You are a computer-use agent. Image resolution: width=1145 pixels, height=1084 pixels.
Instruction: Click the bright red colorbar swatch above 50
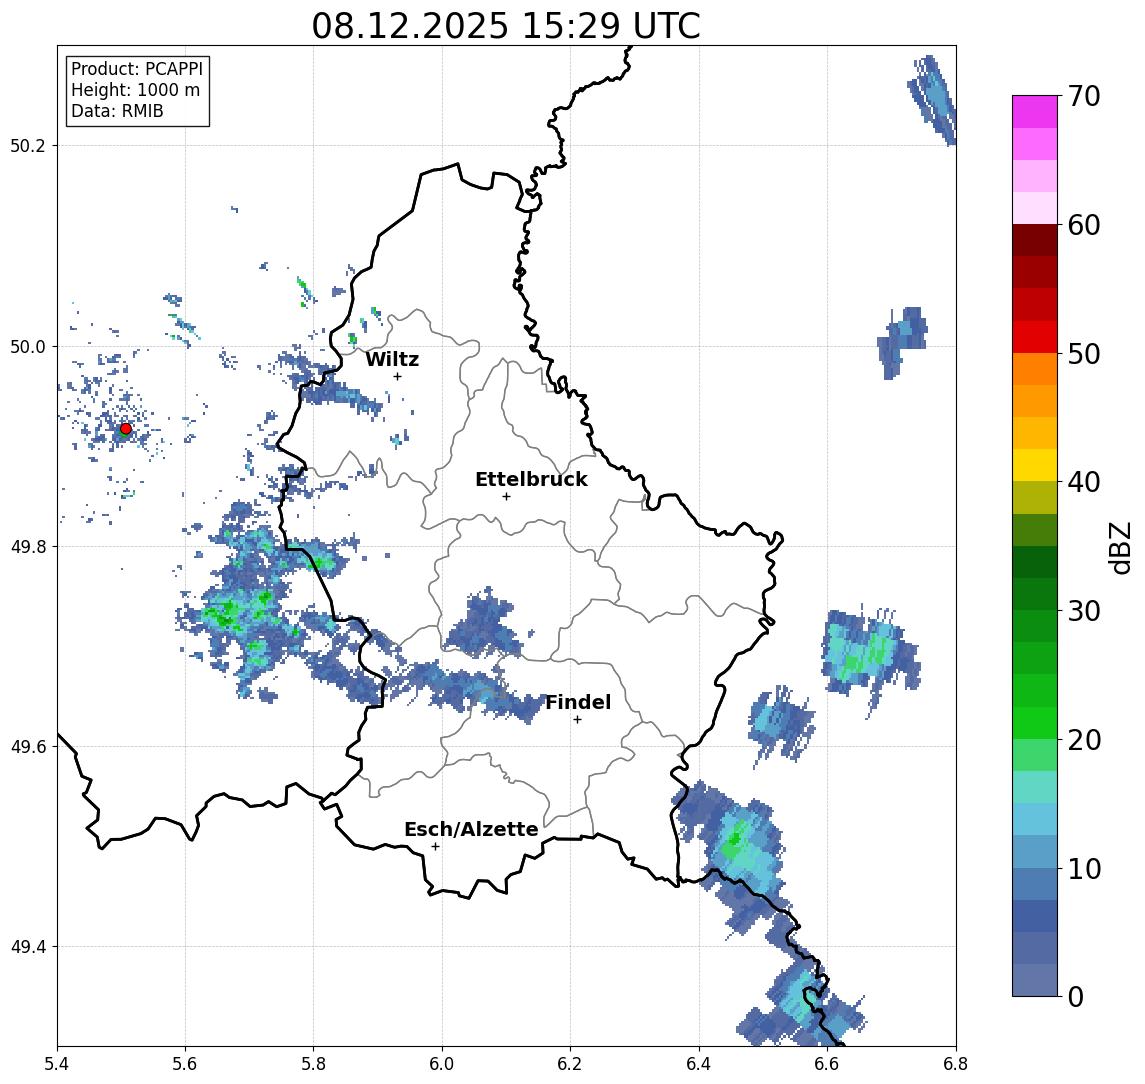click(1035, 337)
